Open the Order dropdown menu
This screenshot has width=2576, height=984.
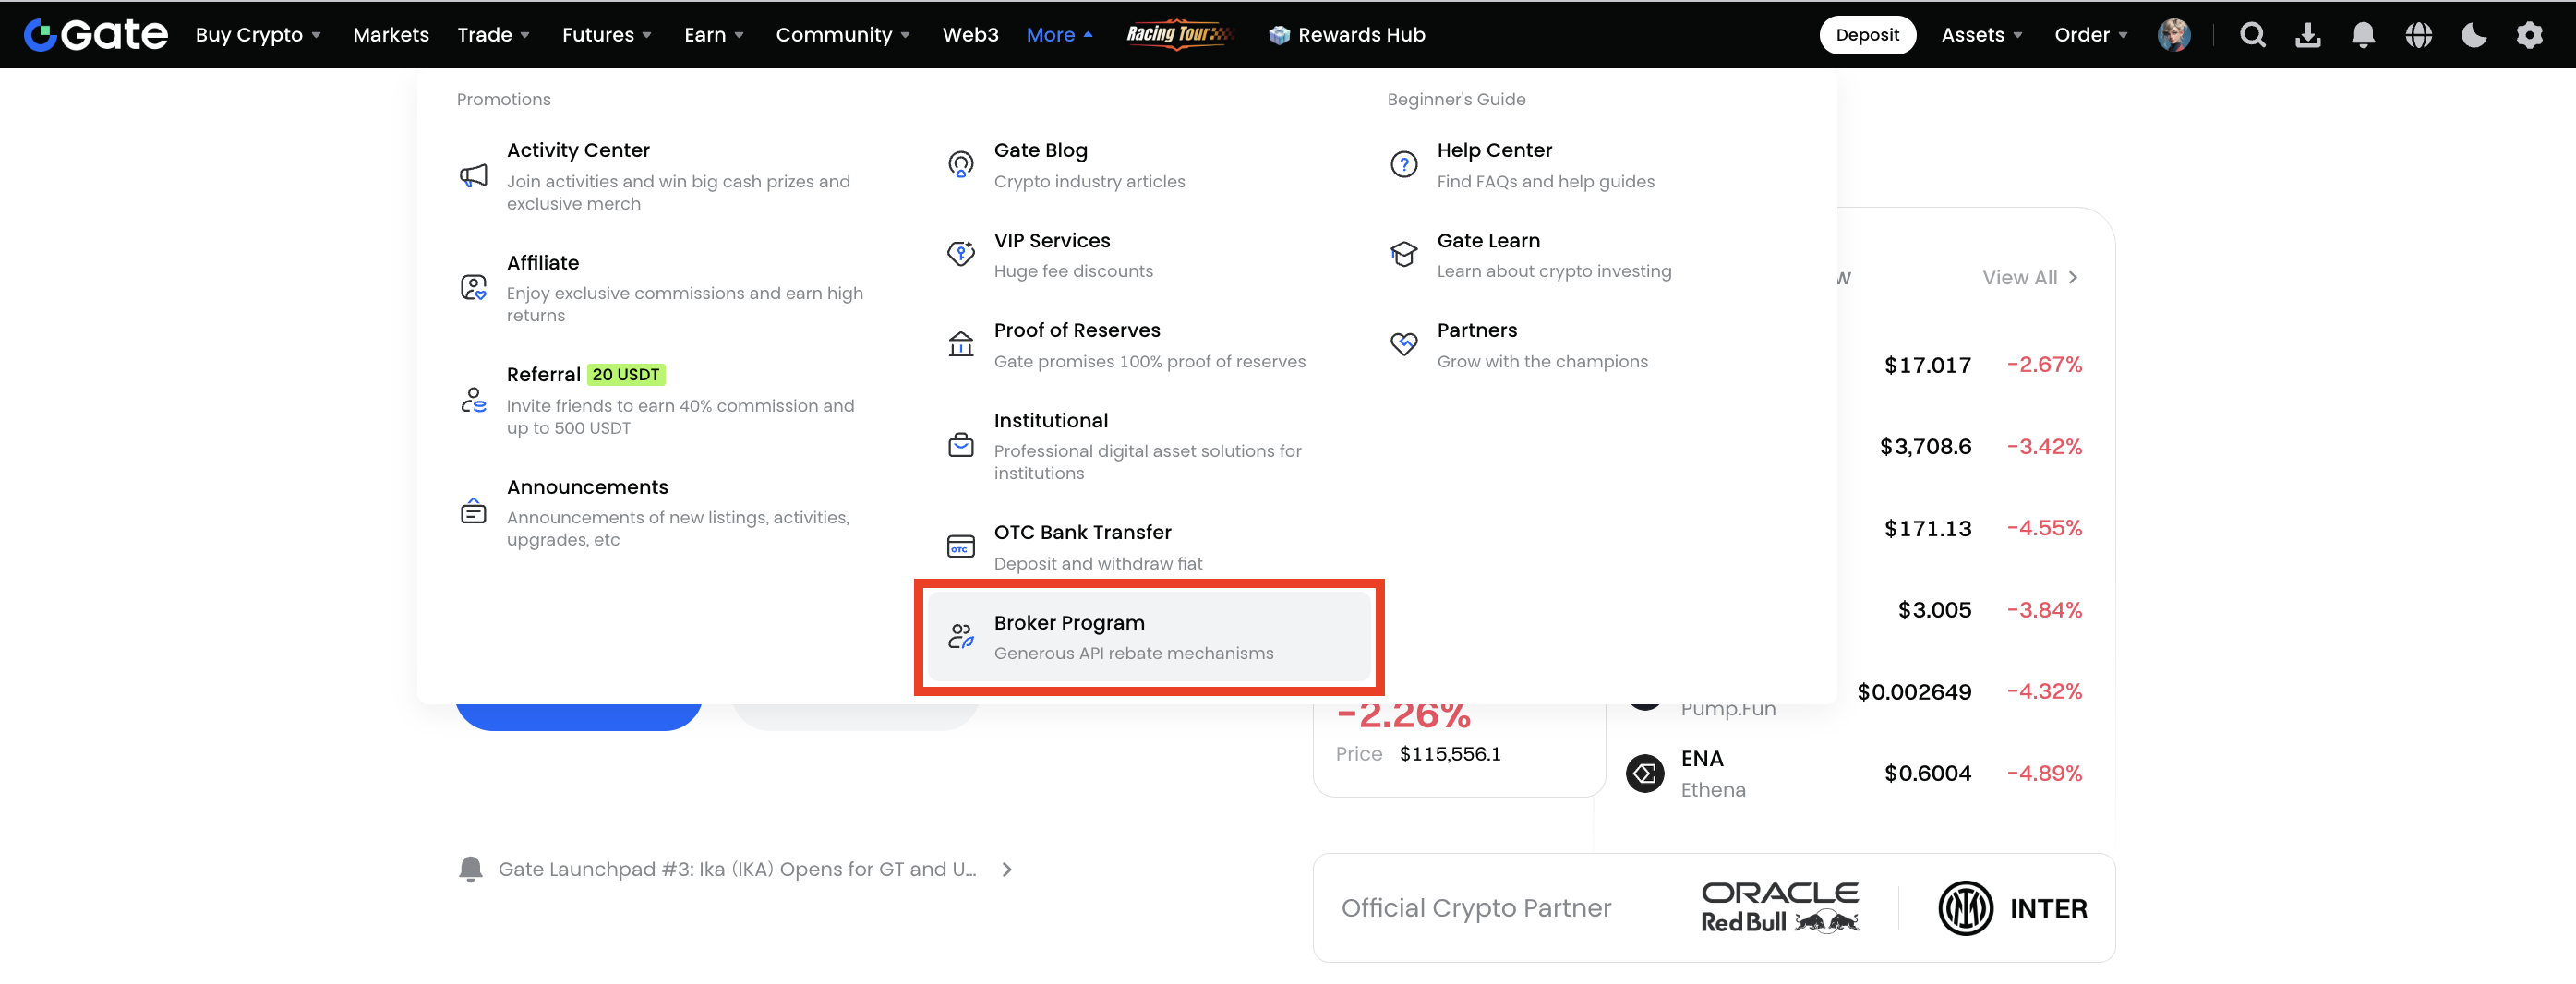click(2090, 35)
